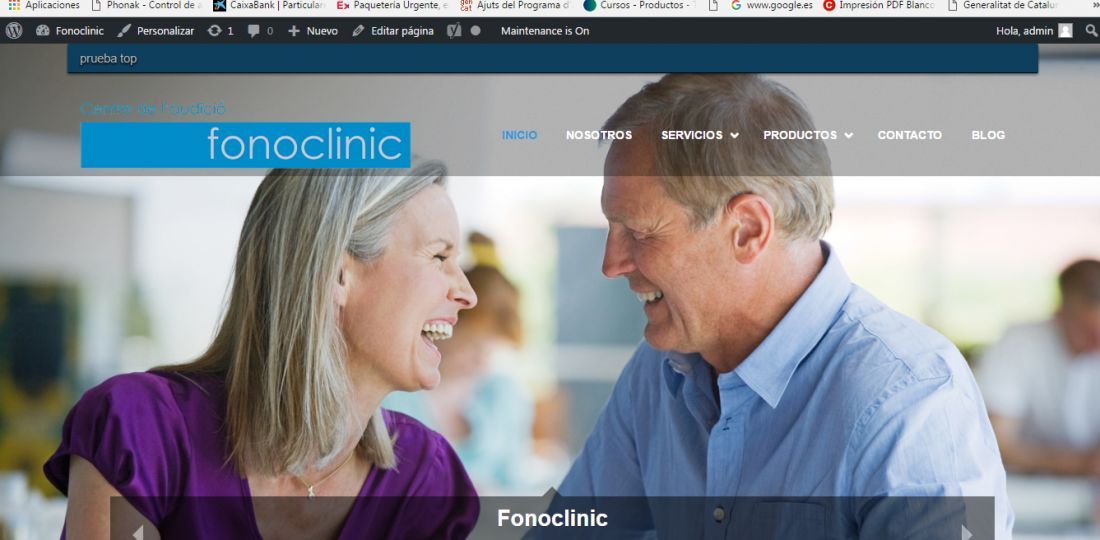Viewport: 1100px width, 540px height.
Task: Open Personalizar customizer link
Action: (x=156, y=31)
